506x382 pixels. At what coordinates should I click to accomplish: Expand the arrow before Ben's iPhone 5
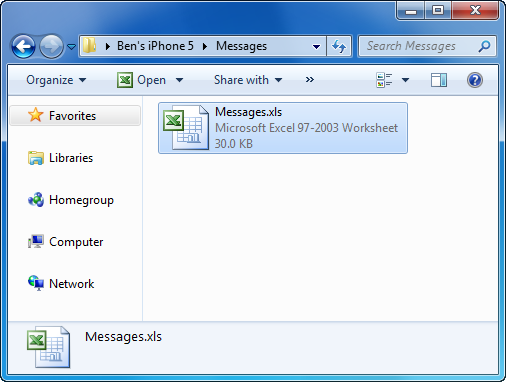coord(107,46)
